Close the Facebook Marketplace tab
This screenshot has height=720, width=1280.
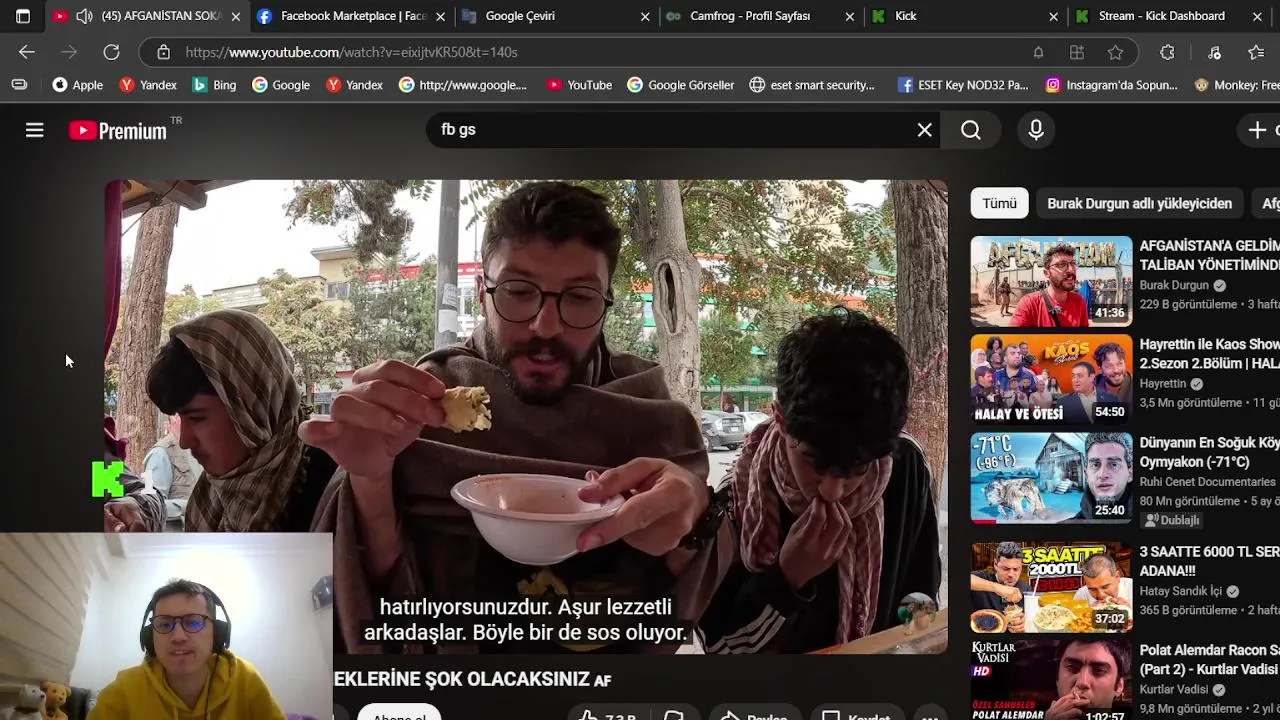[x=440, y=17]
